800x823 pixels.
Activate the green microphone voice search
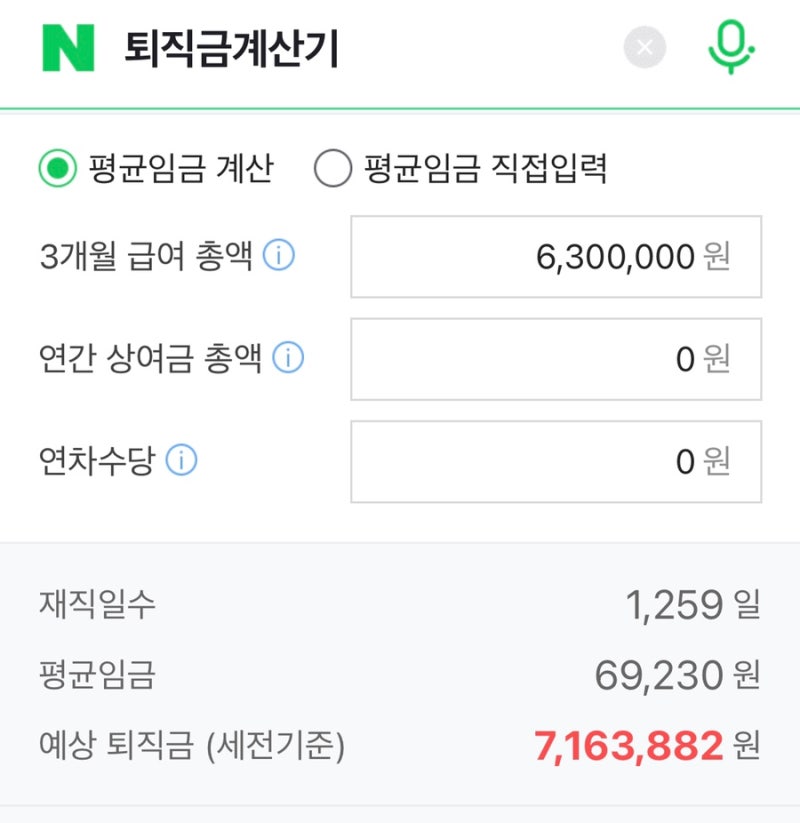pyautogui.click(x=731, y=47)
